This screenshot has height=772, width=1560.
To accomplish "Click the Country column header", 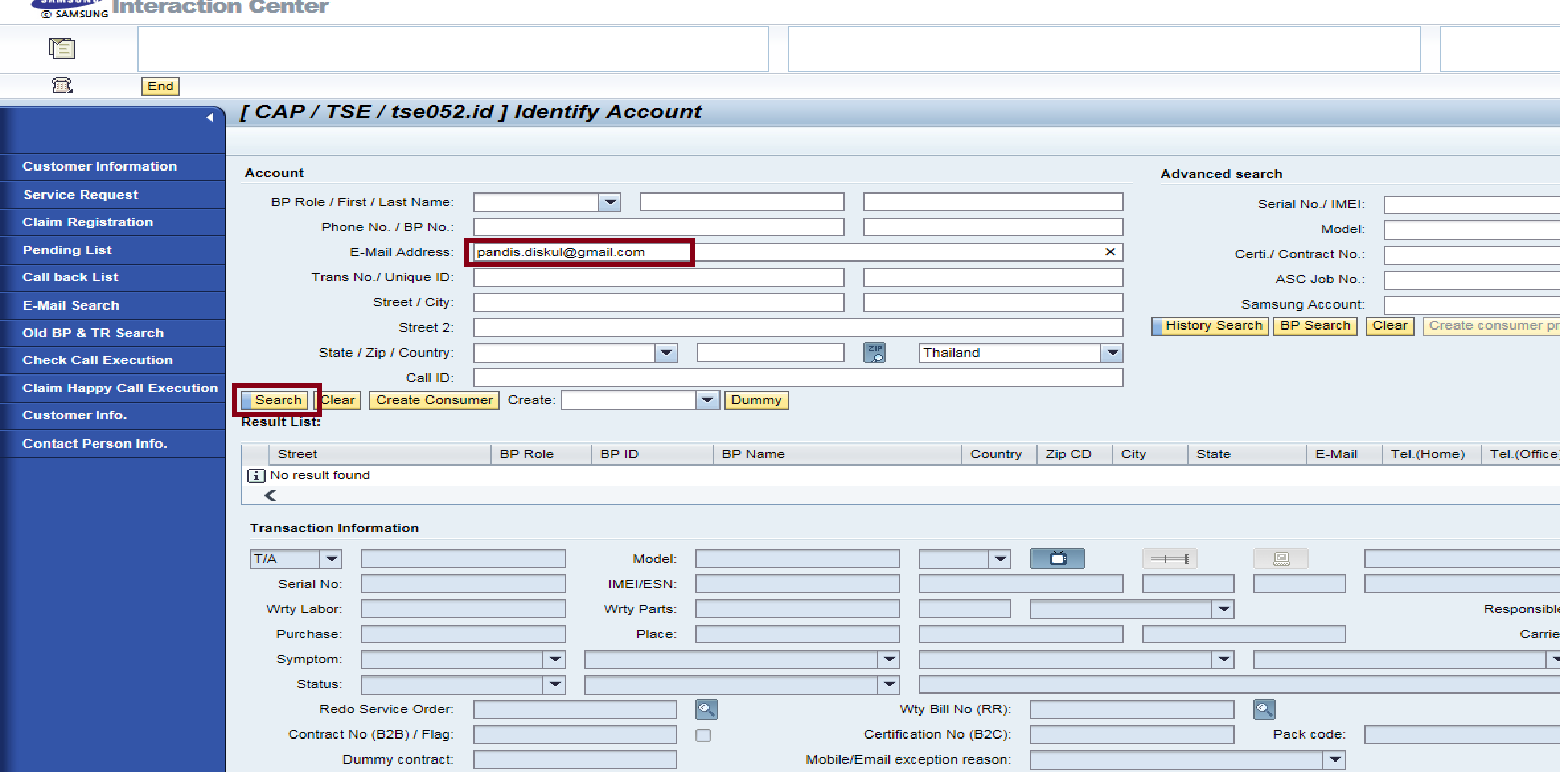I will pyautogui.click(x=996, y=454).
